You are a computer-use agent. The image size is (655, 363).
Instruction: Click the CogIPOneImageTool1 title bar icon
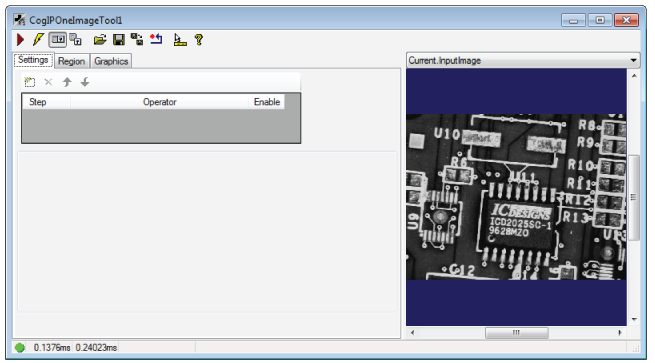(x=19, y=20)
